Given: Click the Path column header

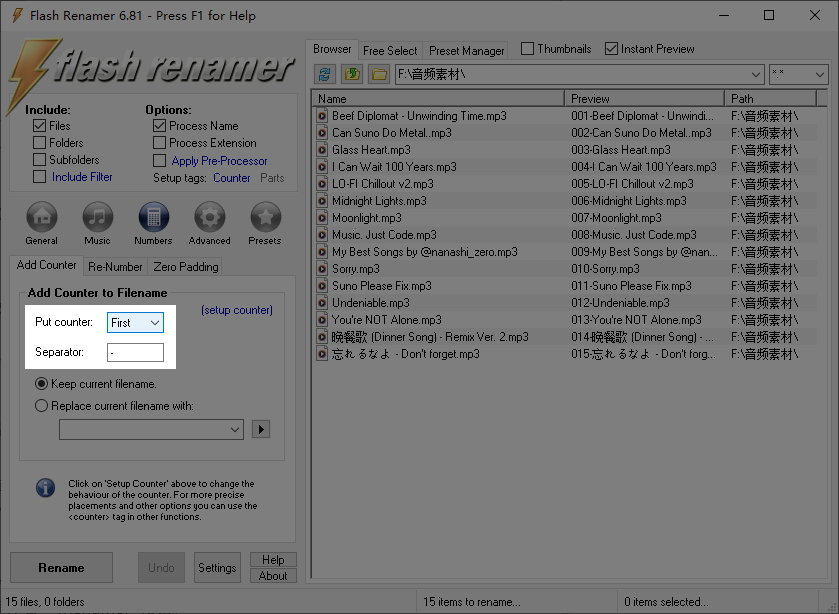Looking at the screenshot, I should pyautogui.click(x=771, y=98).
